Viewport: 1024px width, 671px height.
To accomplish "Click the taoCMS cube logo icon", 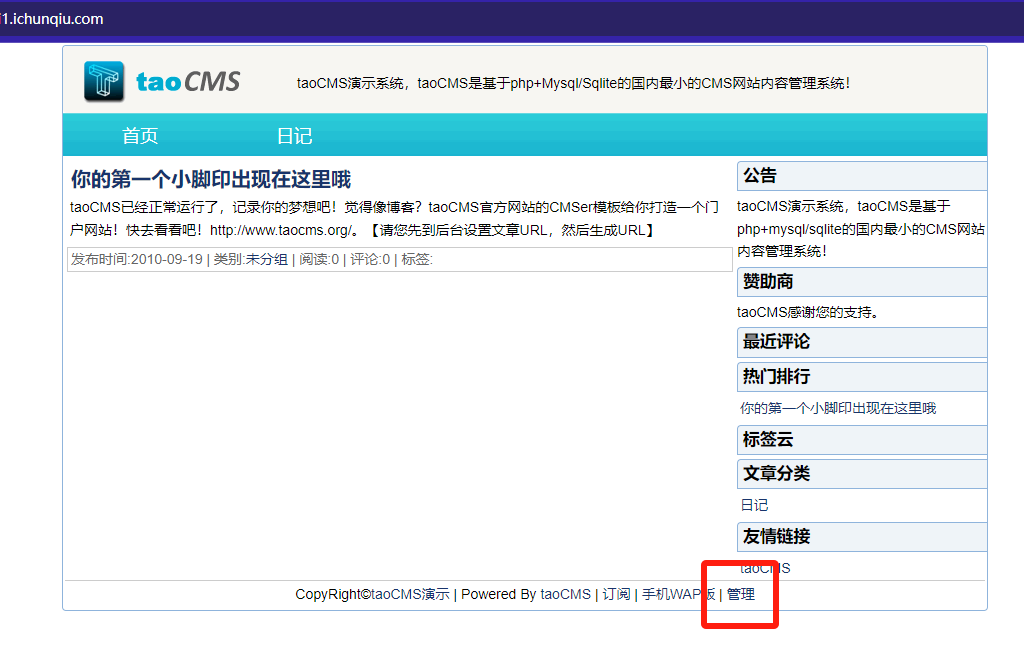I will pyautogui.click(x=104, y=82).
